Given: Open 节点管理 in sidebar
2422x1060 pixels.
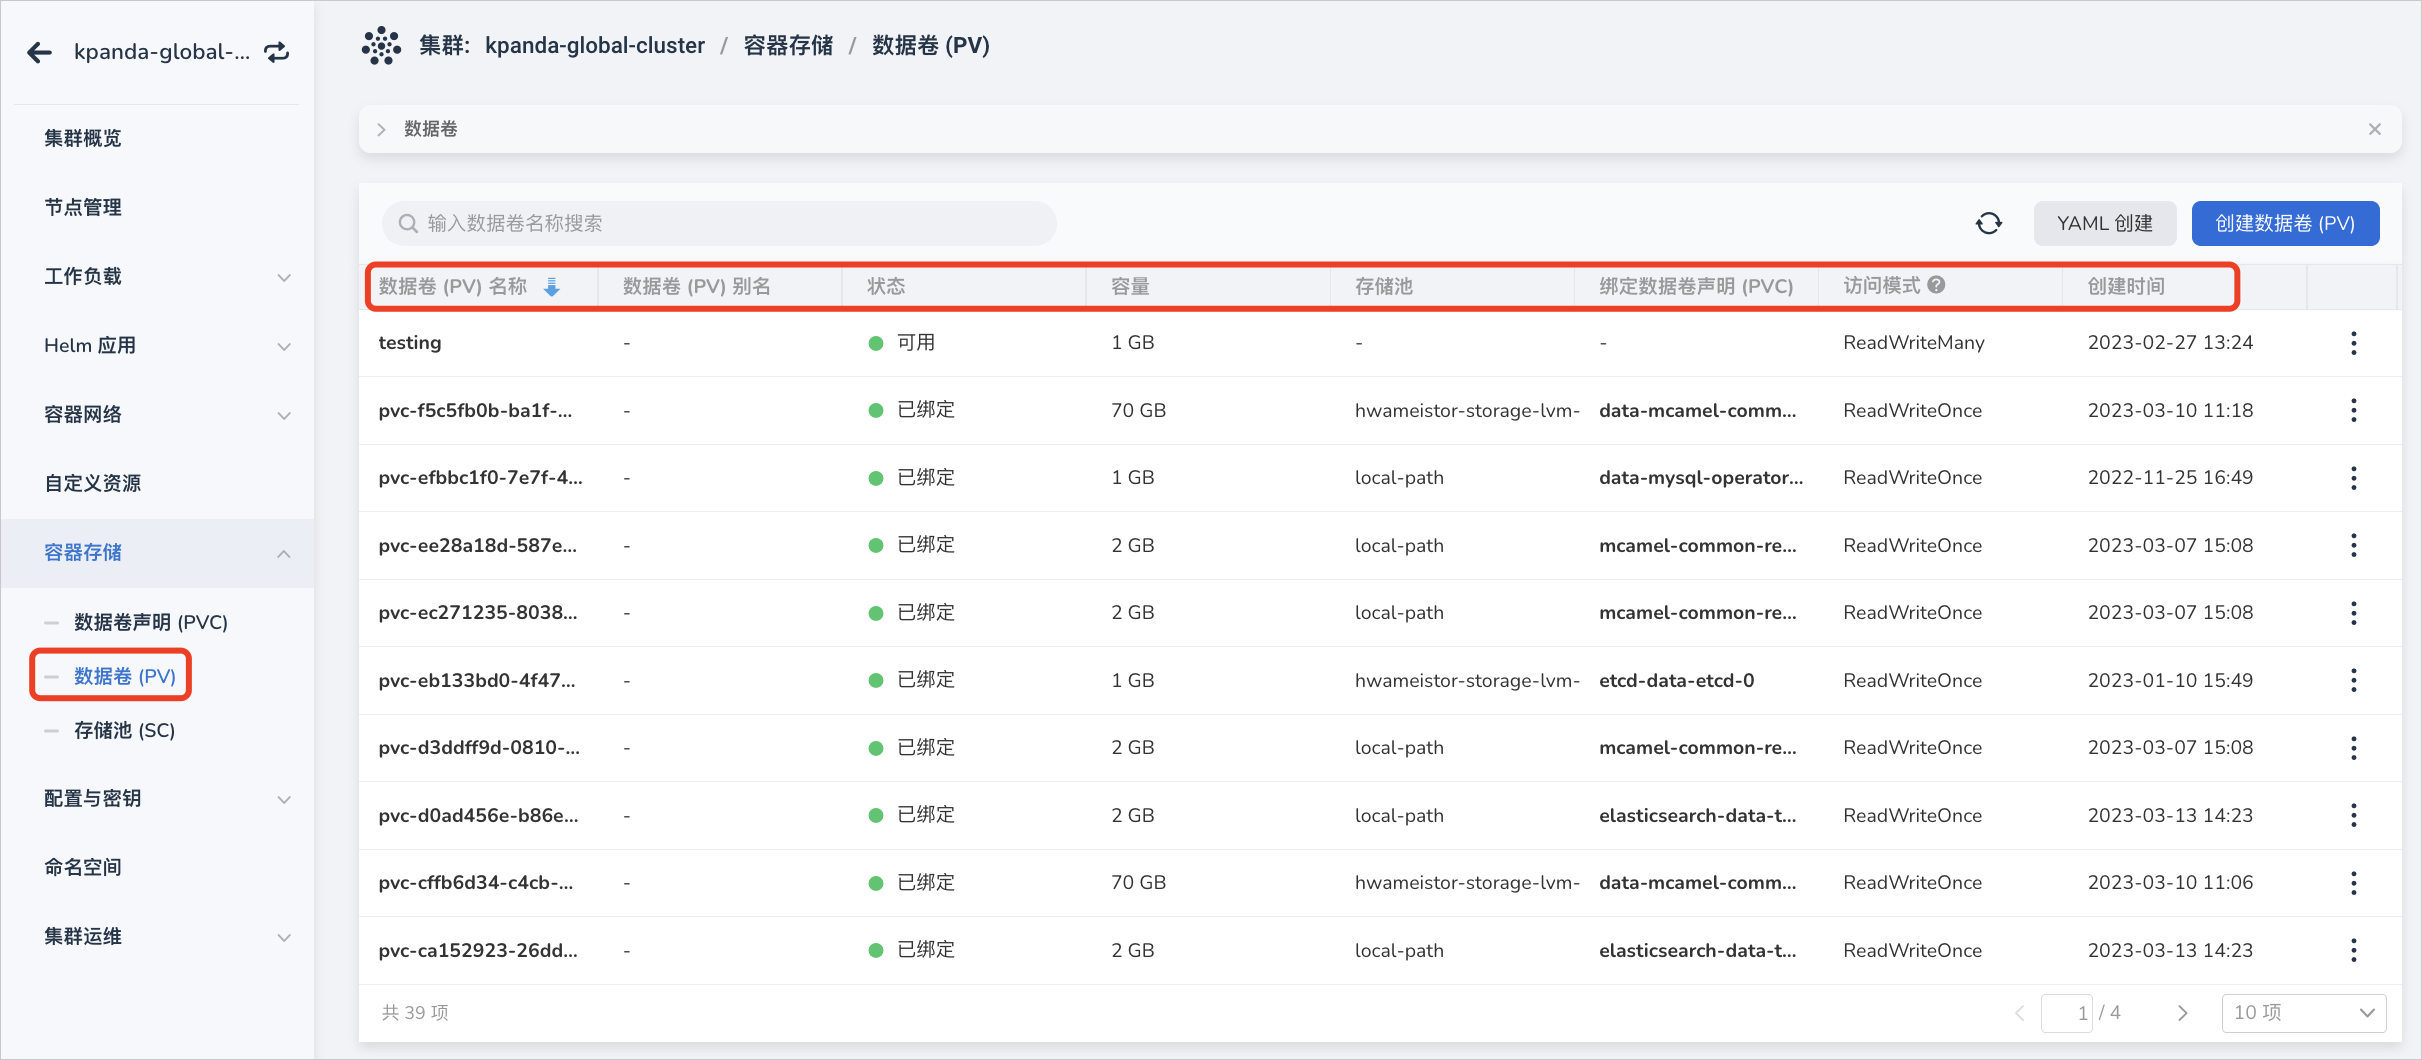Looking at the screenshot, I should (x=83, y=207).
